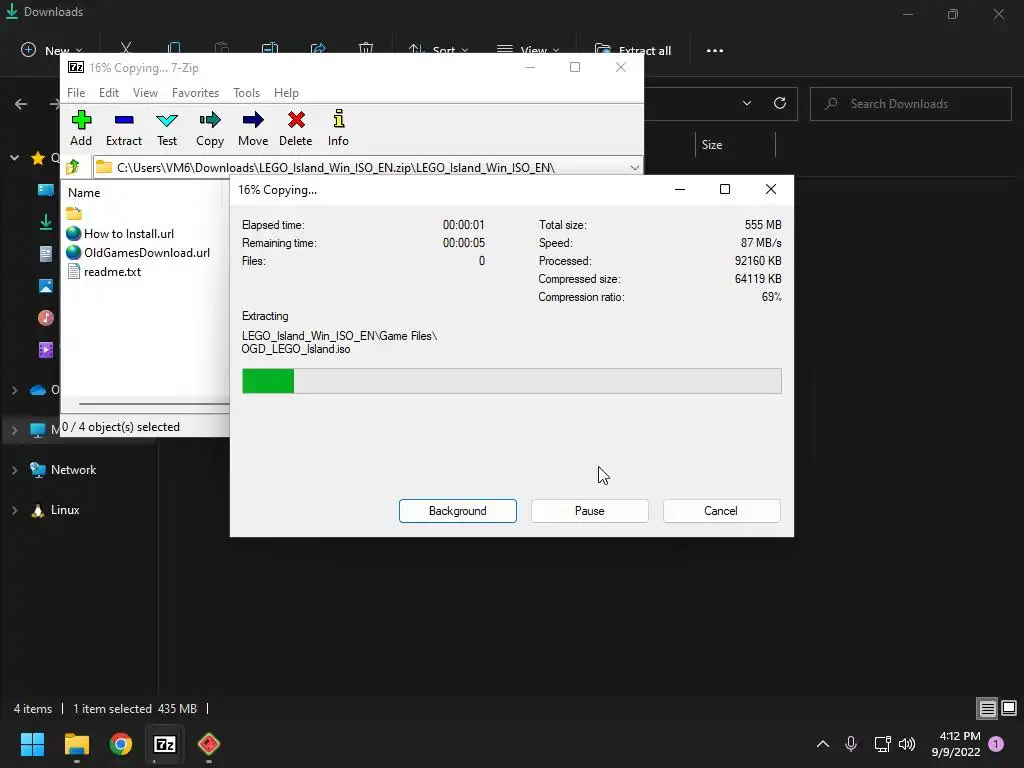Screen dimensions: 1024x768
Task: Open the Favorites menu
Action: click(x=195, y=93)
